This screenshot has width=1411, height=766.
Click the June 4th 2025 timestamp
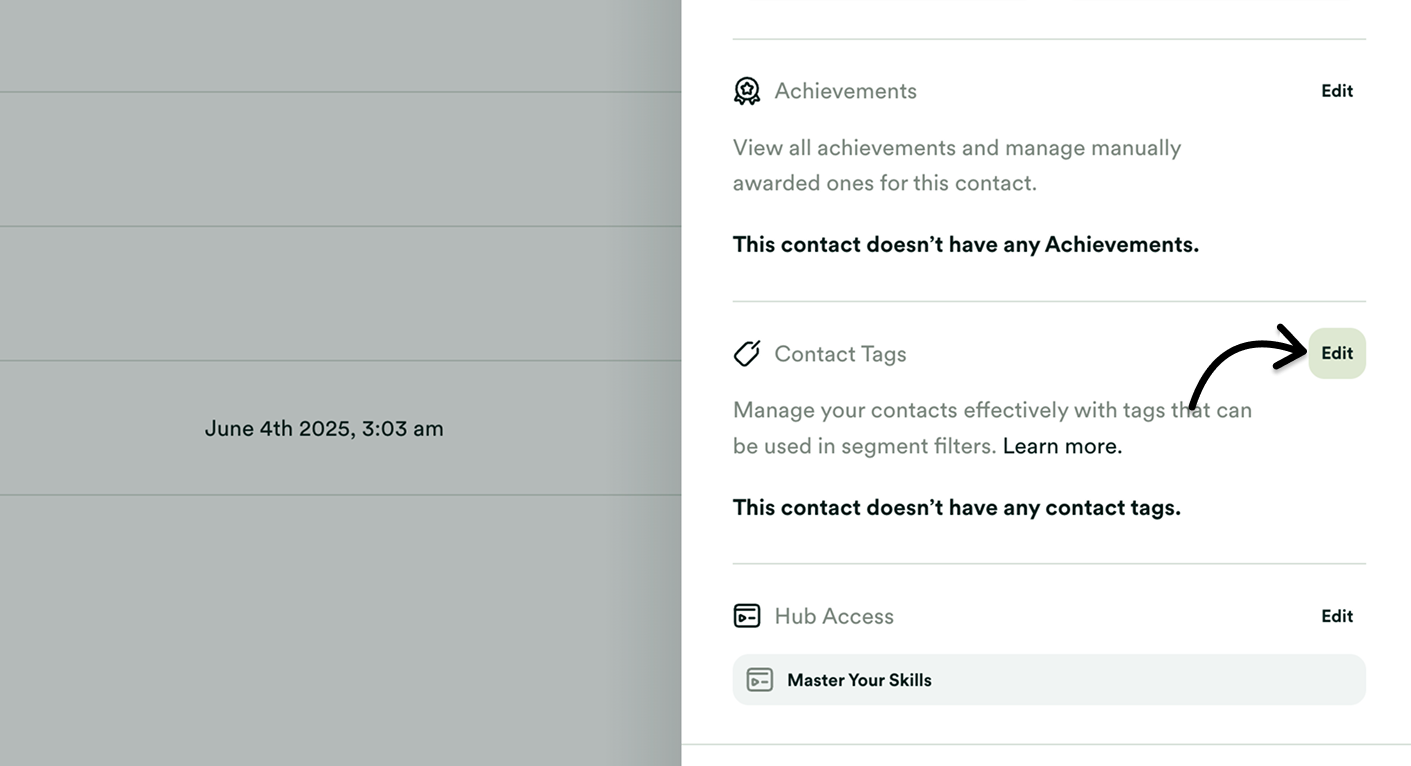click(324, 428)
